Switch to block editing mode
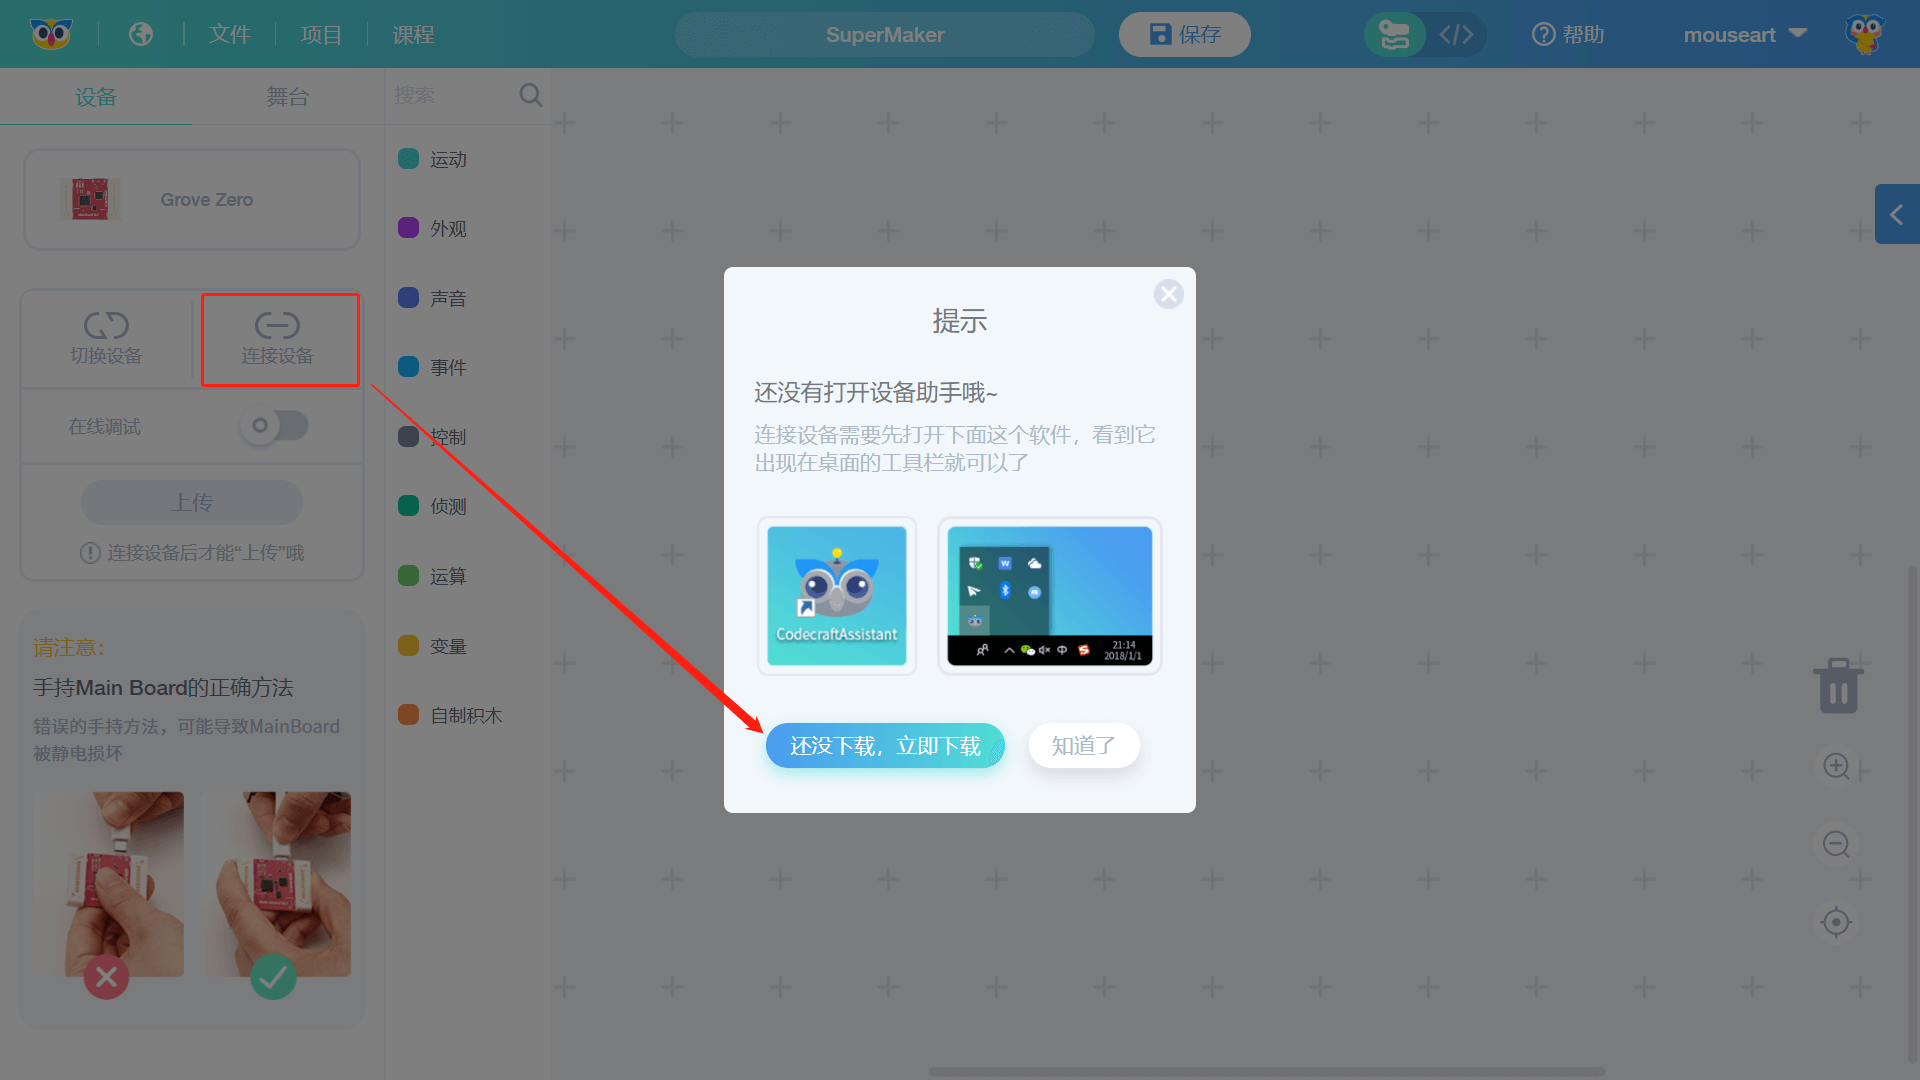 coord(1395,35)
